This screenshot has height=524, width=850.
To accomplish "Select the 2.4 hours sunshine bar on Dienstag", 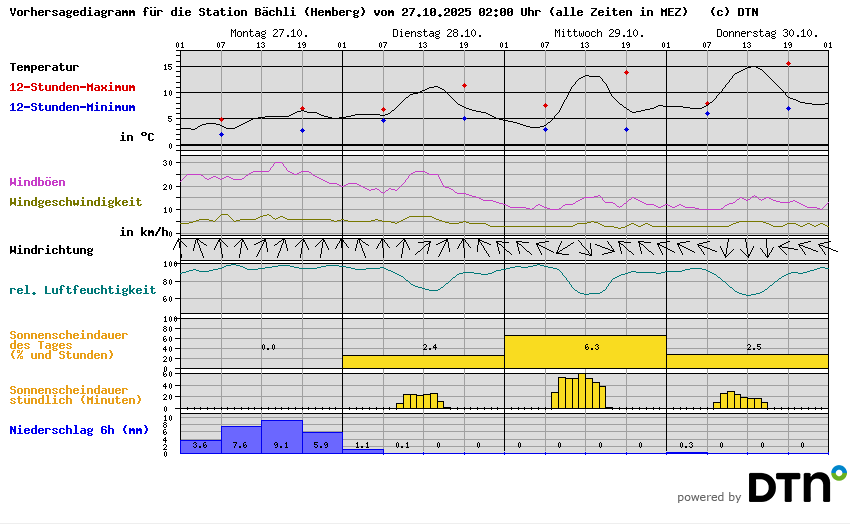I will 423,361.
